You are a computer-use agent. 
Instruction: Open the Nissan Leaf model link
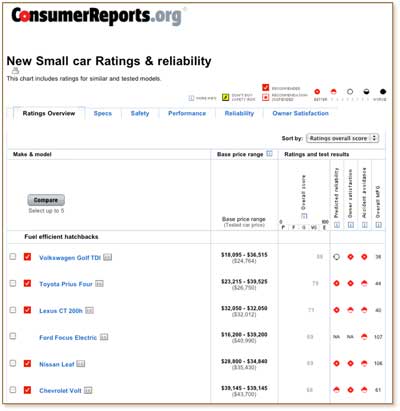57,364
